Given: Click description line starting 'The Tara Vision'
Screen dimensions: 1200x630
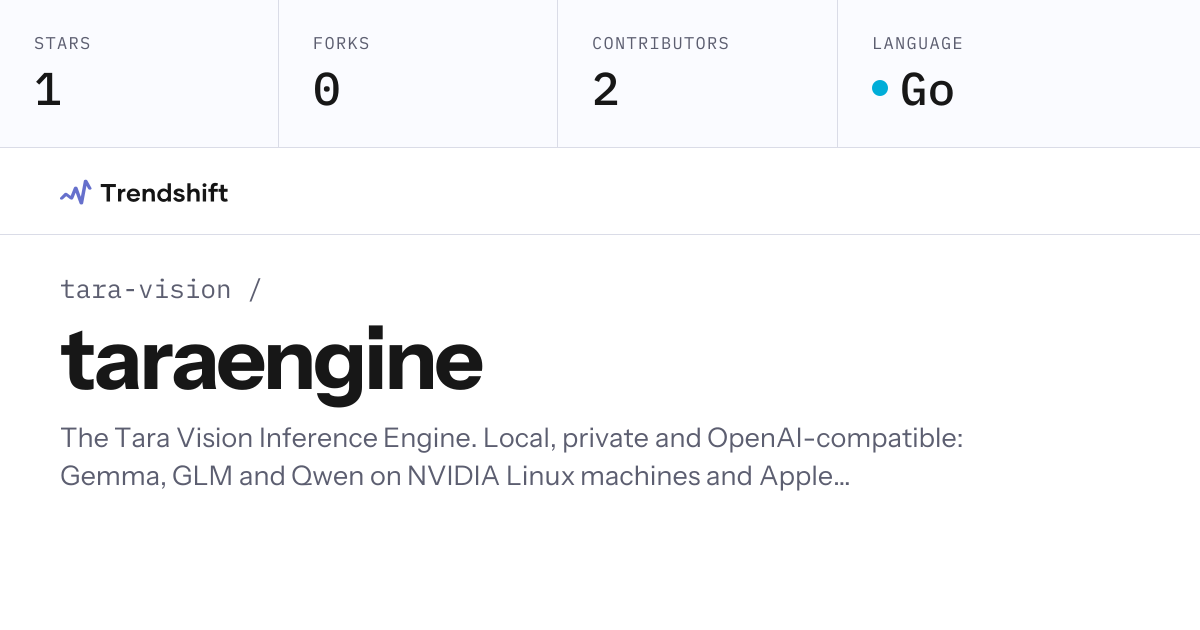Looking at the screenshot, I should 512,438.
